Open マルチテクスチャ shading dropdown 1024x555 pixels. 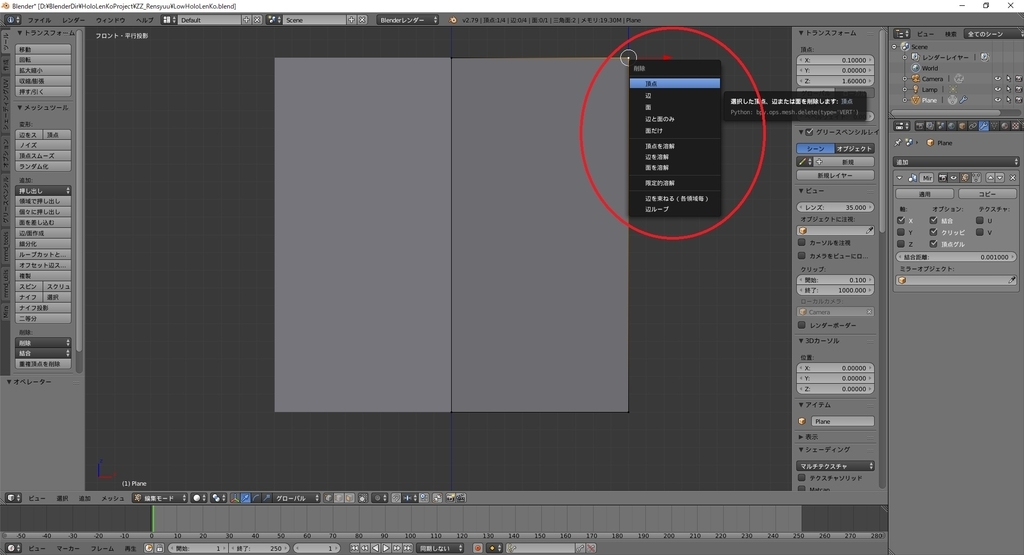point(835,466)
